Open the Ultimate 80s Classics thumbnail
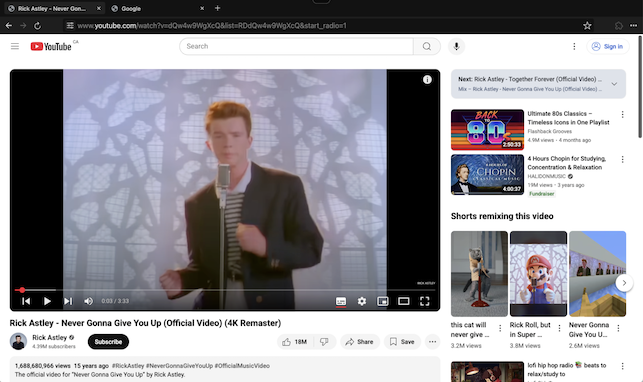 (x=487, y=130)
